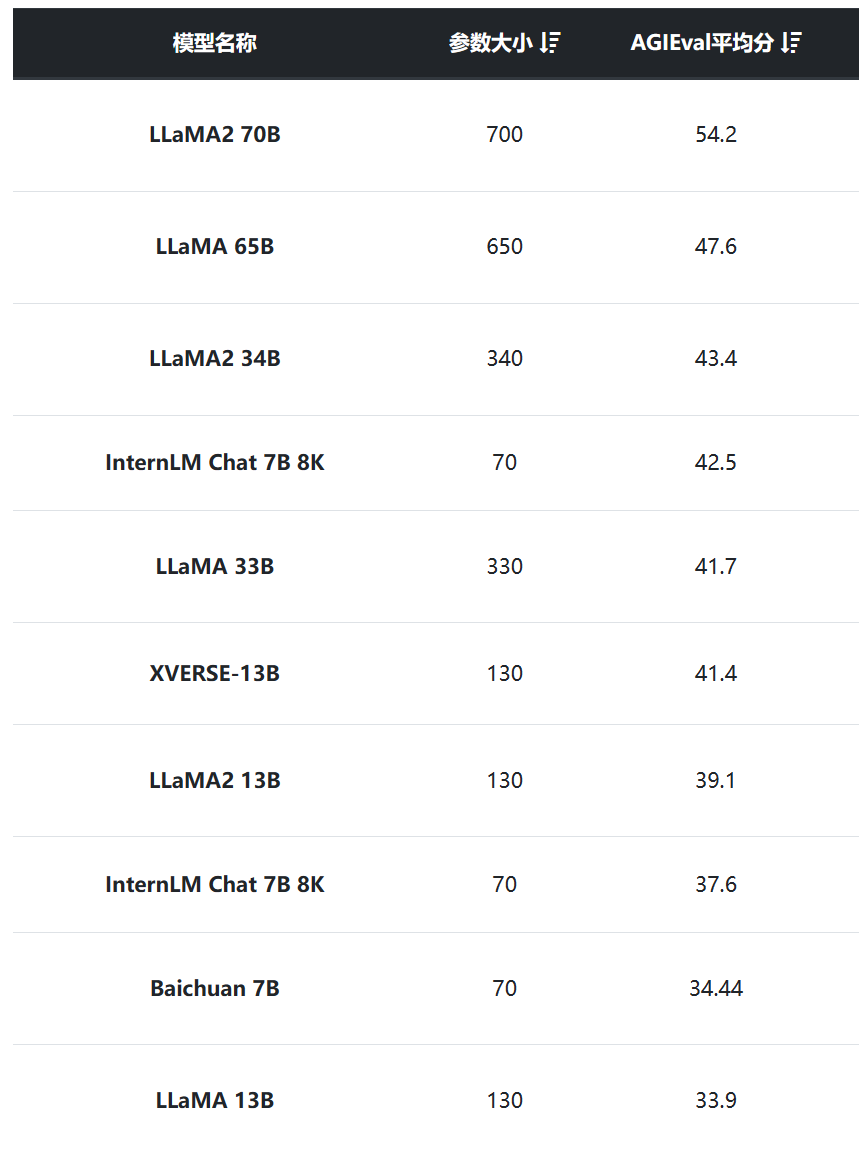Select the LLaMA2 13B model name
The image size is (859, 1149).
click(215, 780)
